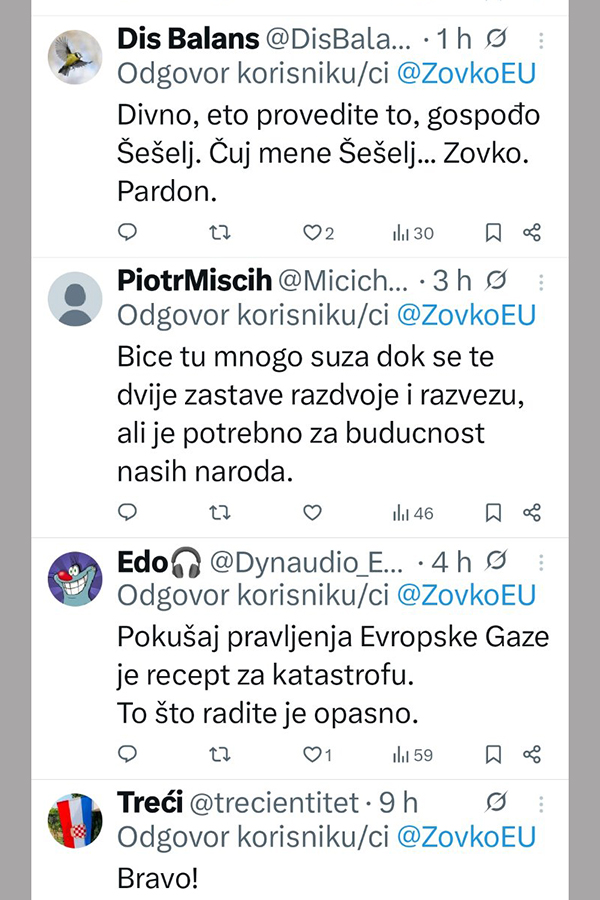The width and height of the screenshot is (600, 900).
Task: Open the @ZovkoEU link in Treći's reply
Action: point(466,837)
